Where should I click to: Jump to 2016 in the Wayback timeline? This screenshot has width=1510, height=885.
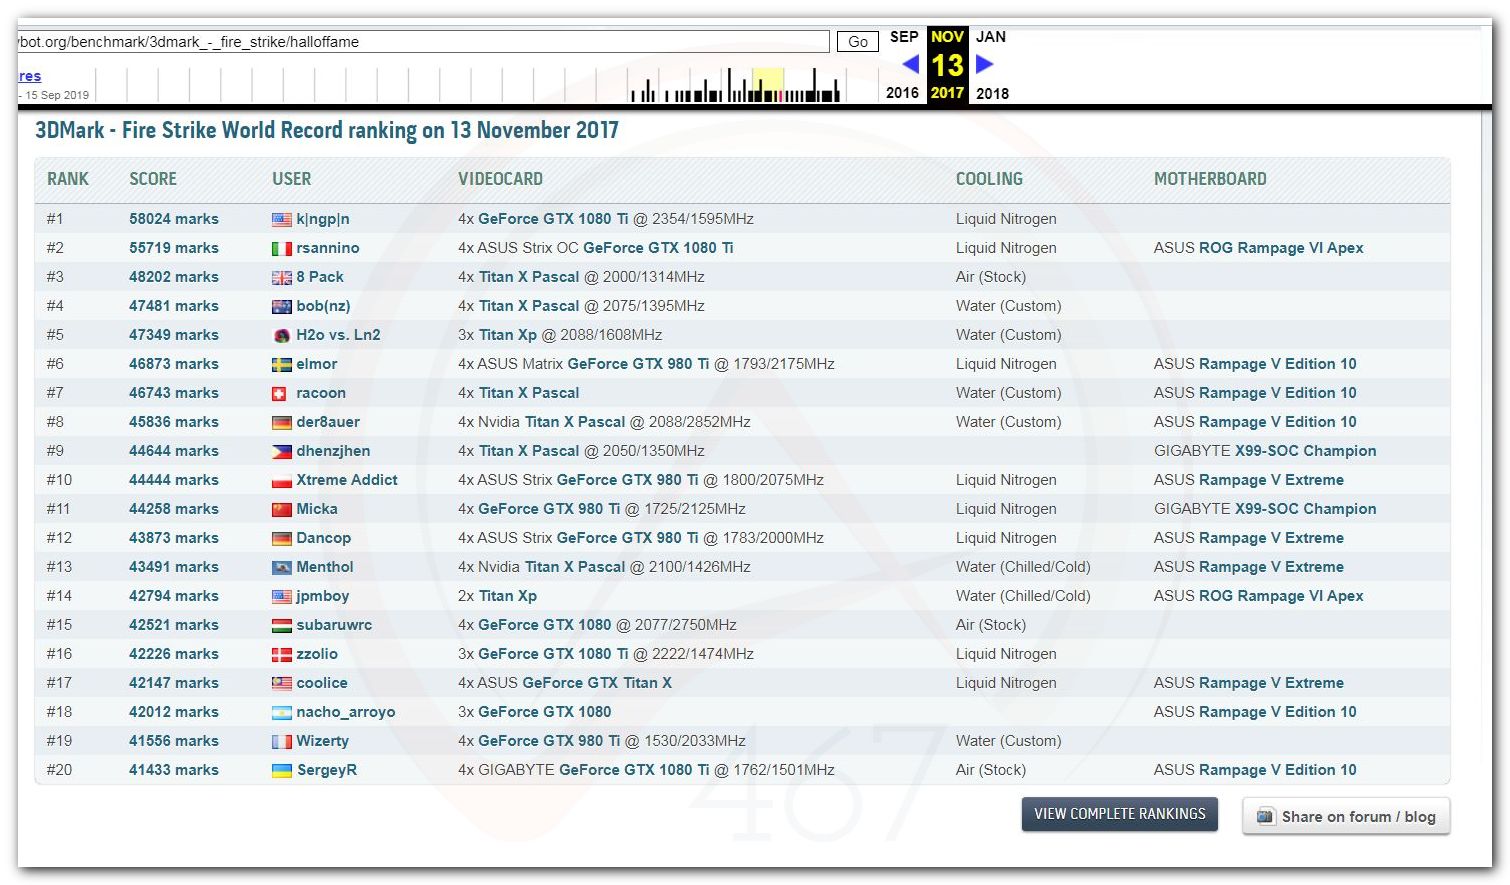click(x=902, y=93)
